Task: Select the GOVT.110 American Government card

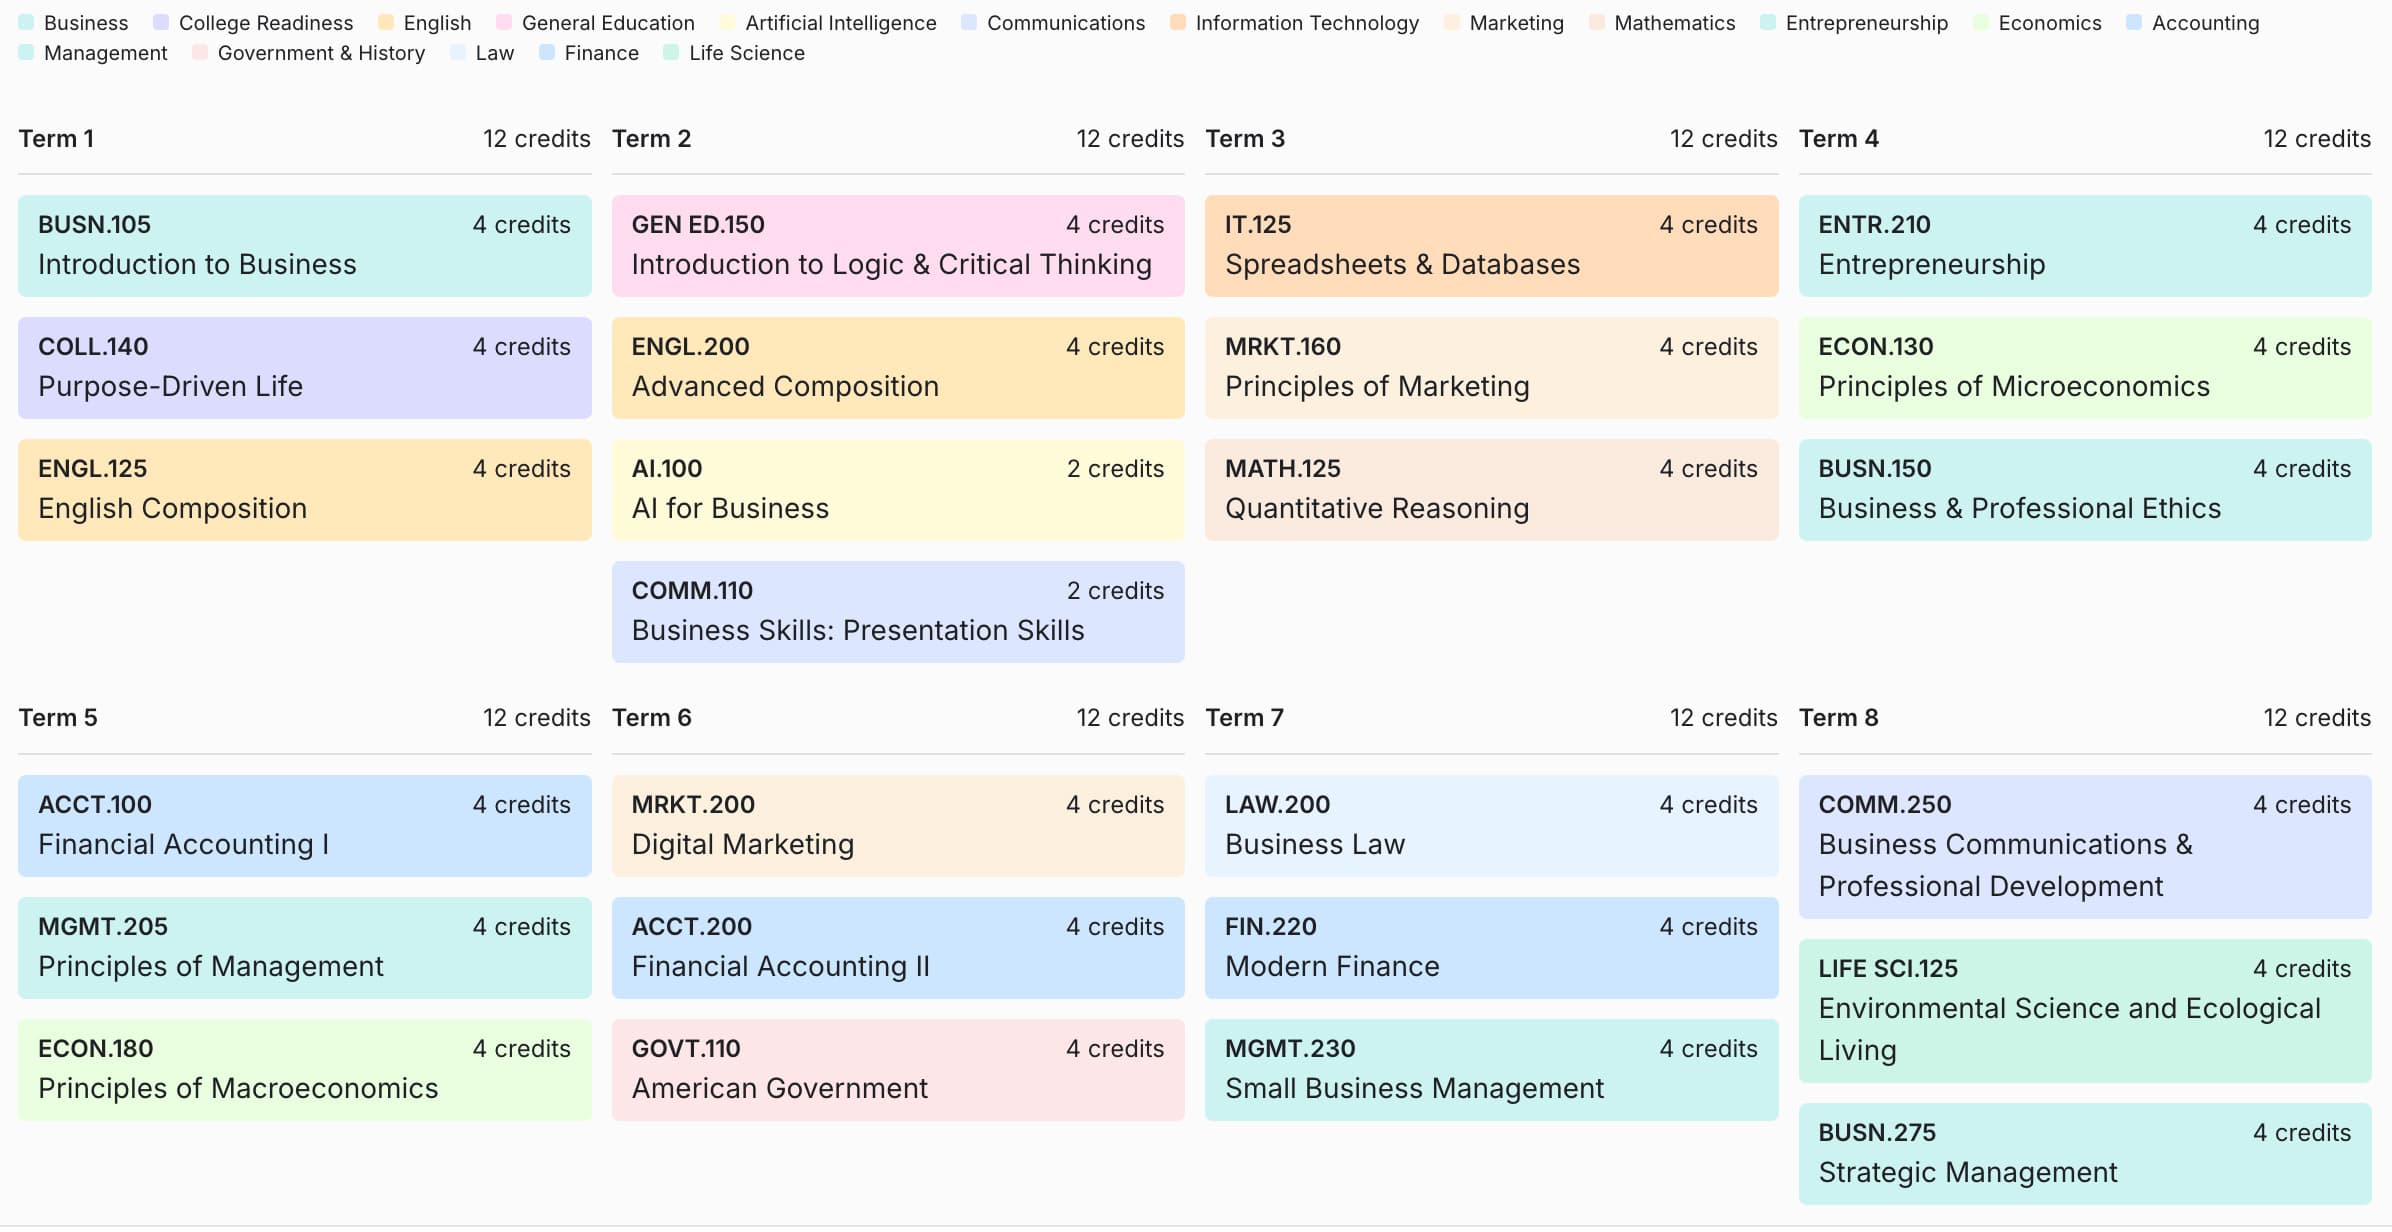Action: click(x=897, y=1069)
